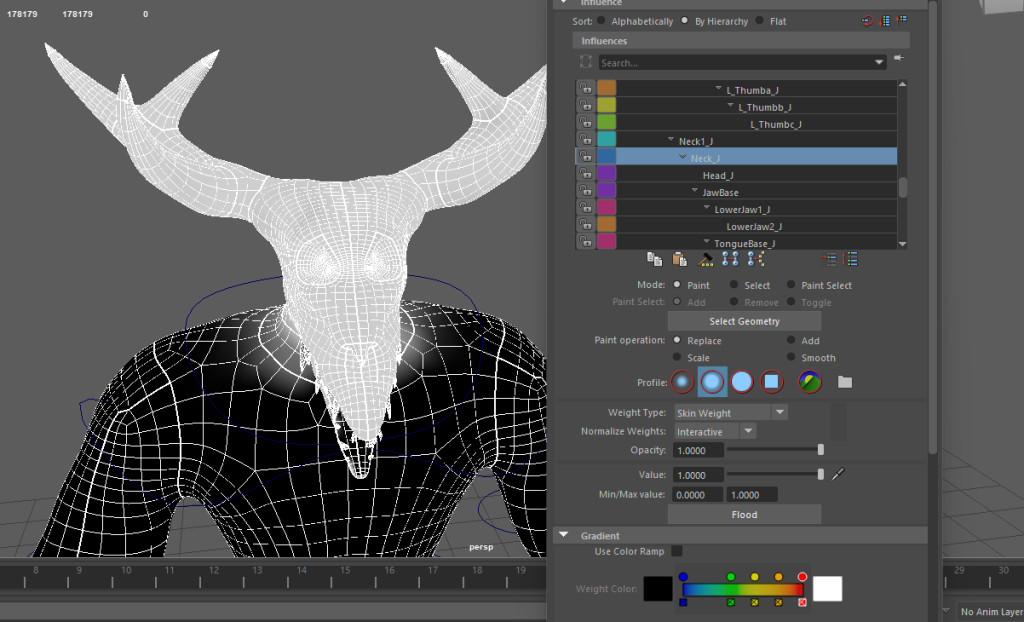
Task: Click the Hammer weights icon
Action: 705,259
